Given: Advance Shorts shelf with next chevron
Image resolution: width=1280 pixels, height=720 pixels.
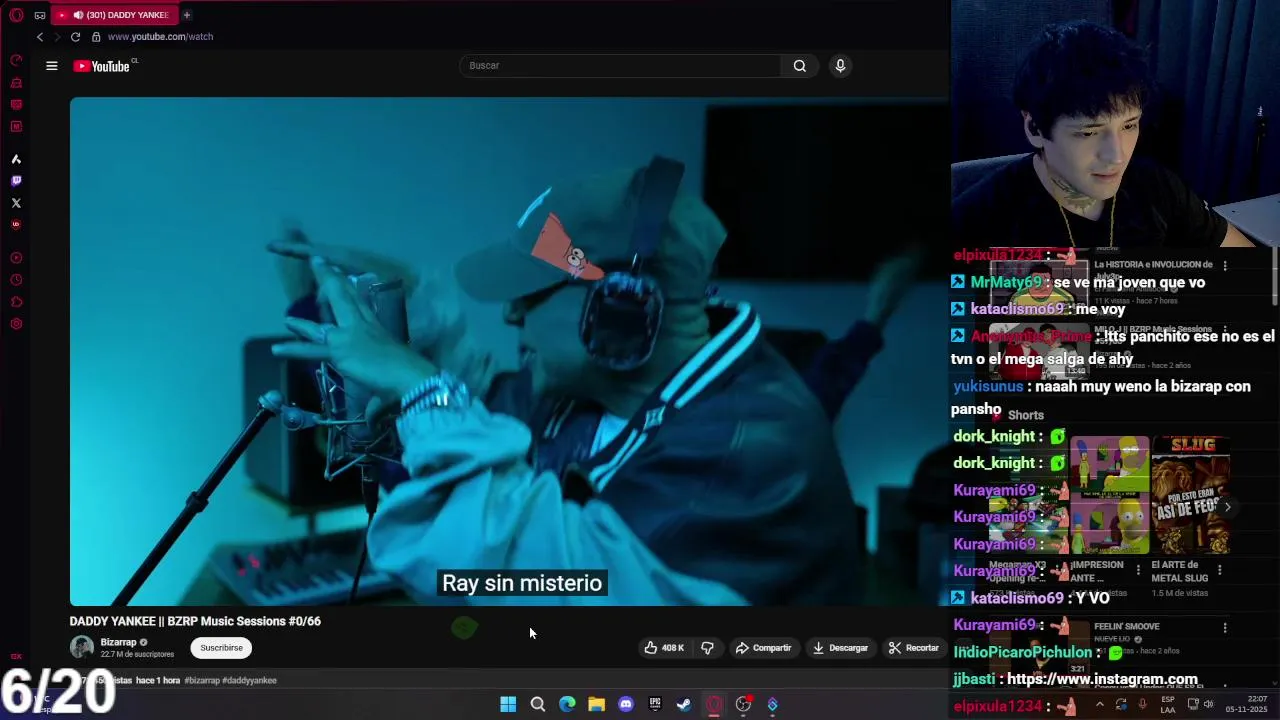Looking at the screenshot, I should click(1228, 508).
